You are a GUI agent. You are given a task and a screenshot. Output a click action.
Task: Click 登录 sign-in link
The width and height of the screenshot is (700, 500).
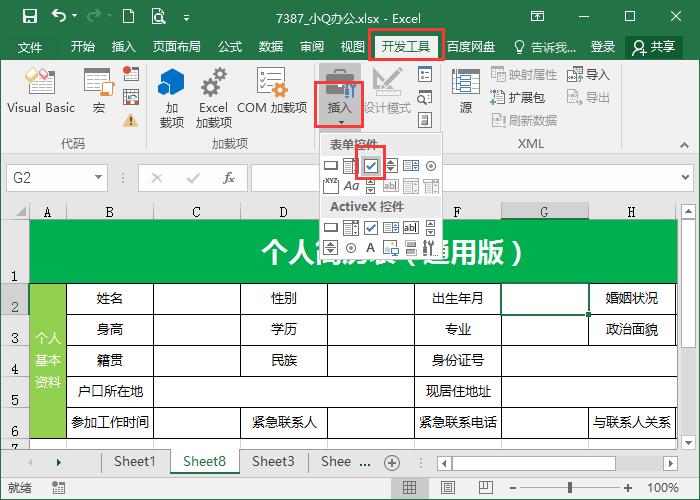pyautogui.click(x=603, y=46)
